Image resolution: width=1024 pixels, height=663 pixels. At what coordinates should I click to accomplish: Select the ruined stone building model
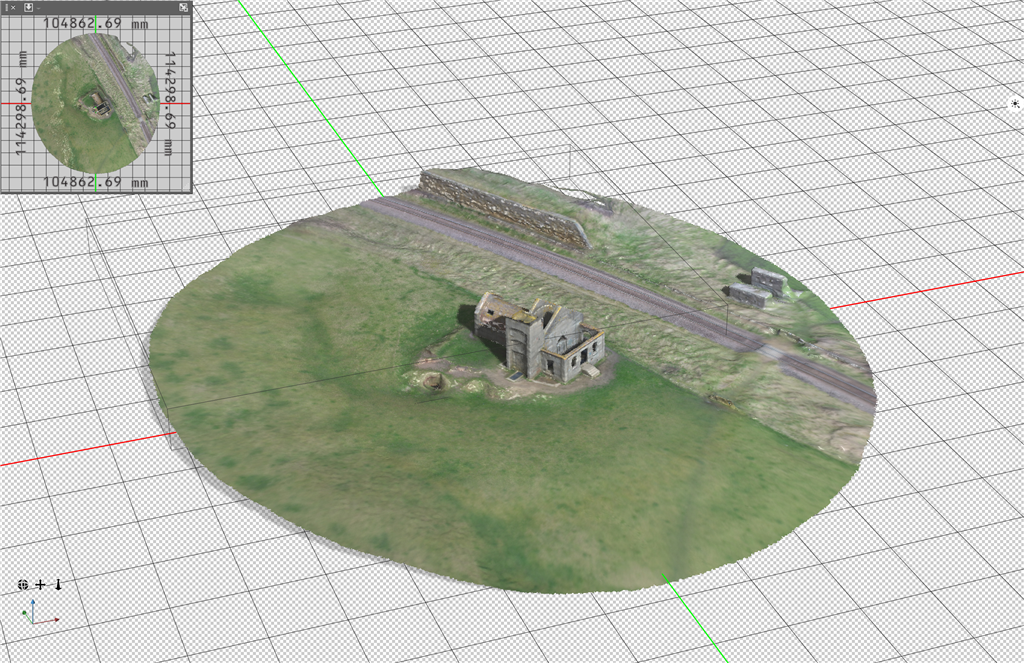pyautogui.click(x=545, y=342)
